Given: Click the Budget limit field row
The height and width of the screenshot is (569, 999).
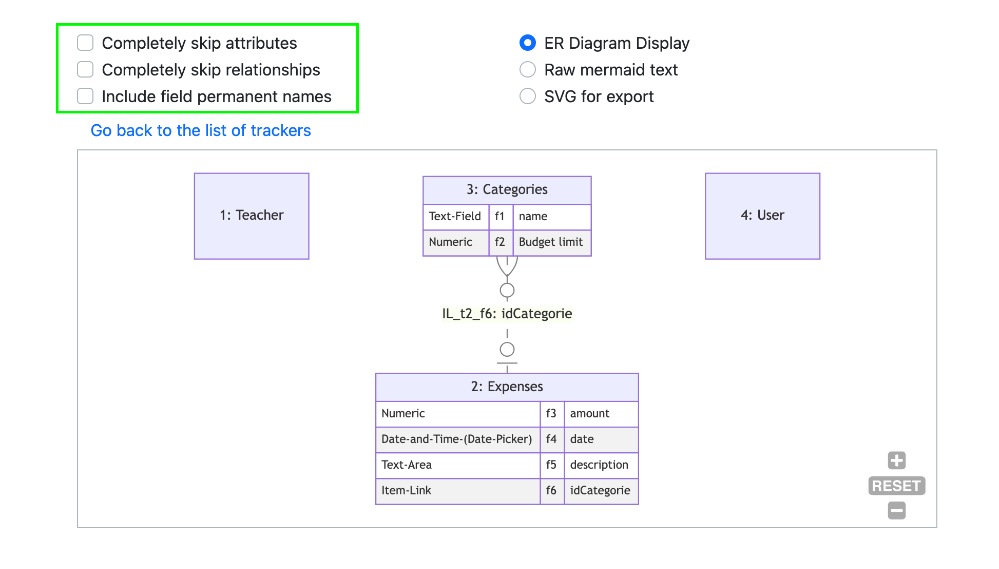Looking at the screenshot, I should point(507,243).
